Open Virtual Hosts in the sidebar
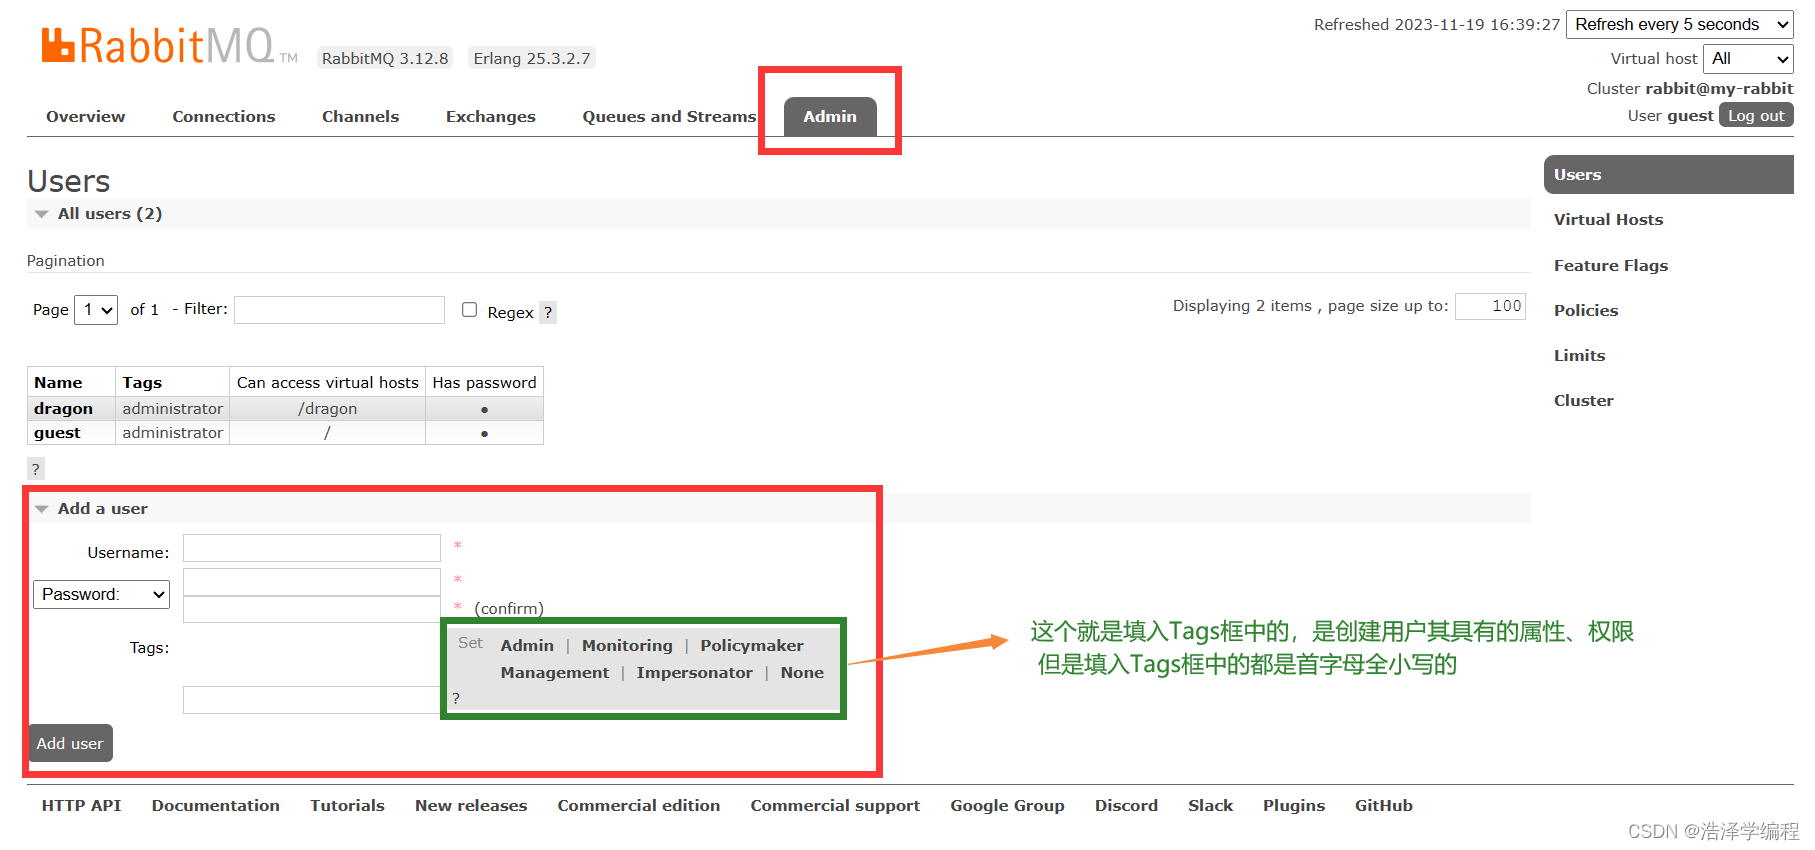The height and width of the screenshot is (850, 1815). [x=1608, y=220]
